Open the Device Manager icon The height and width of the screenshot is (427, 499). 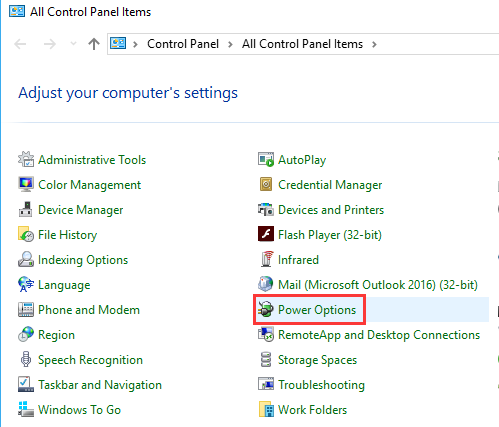pyautogui.click(x=26, y=209)
